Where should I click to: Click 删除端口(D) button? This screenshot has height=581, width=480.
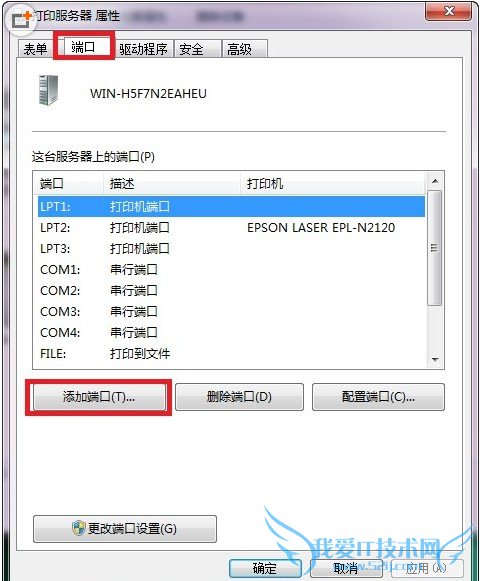(239, 397)
